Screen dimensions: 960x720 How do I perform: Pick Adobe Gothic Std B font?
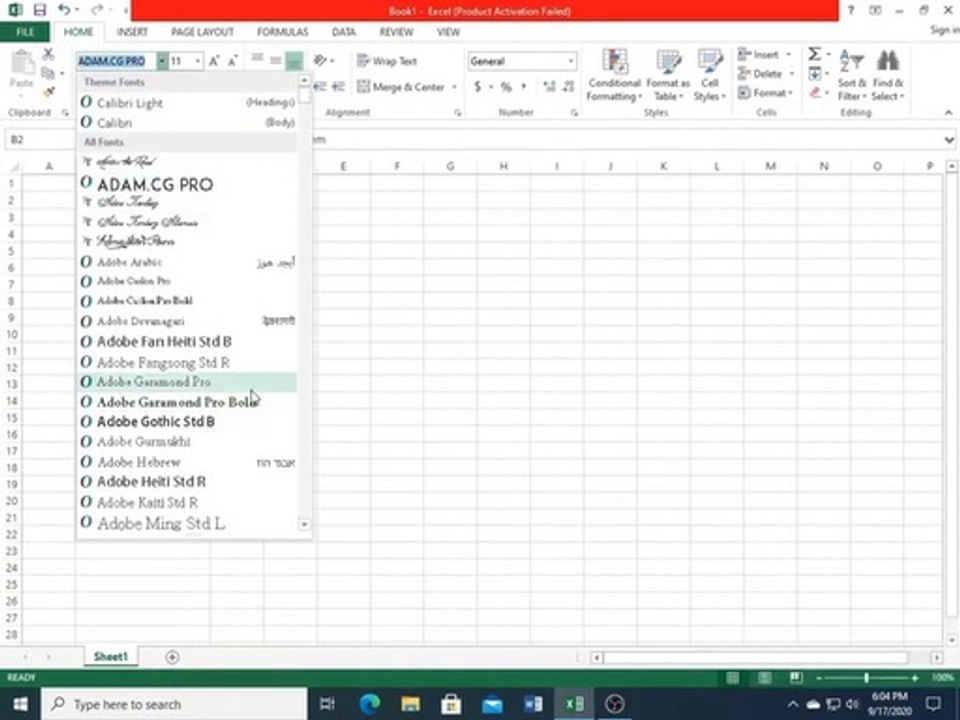(187, 422)
